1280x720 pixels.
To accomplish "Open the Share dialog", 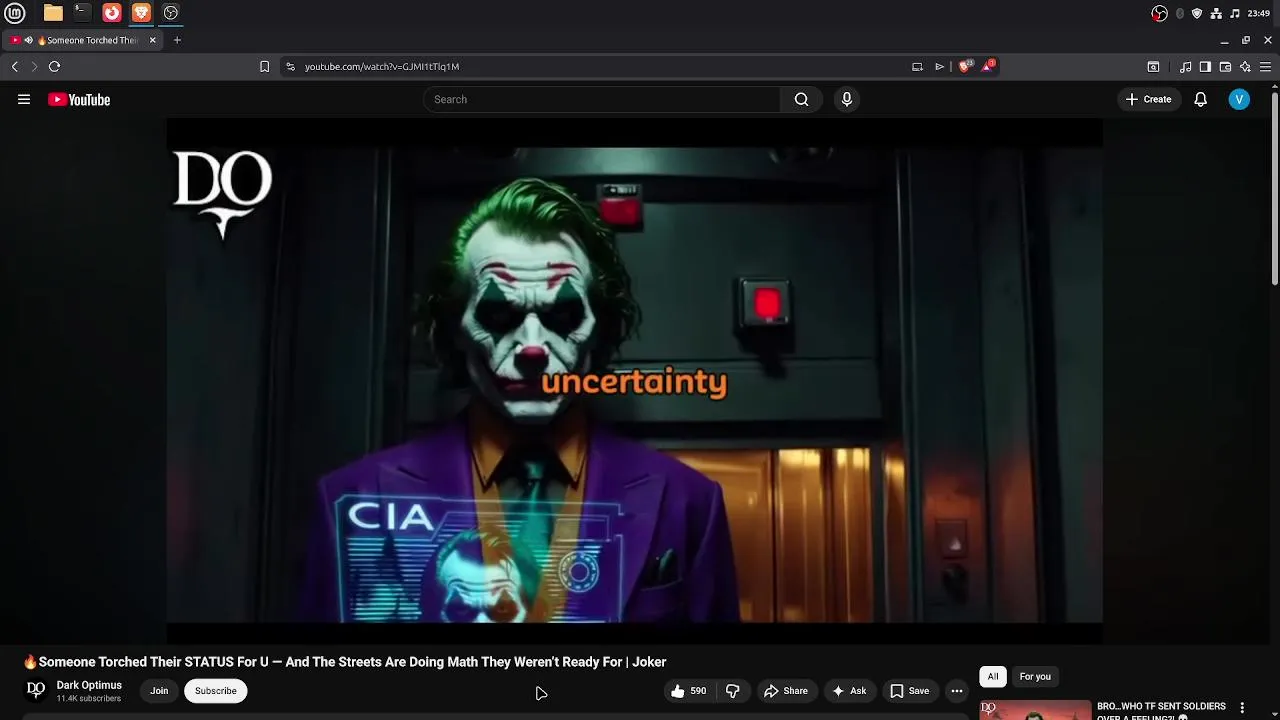I will tap(786, 691).
